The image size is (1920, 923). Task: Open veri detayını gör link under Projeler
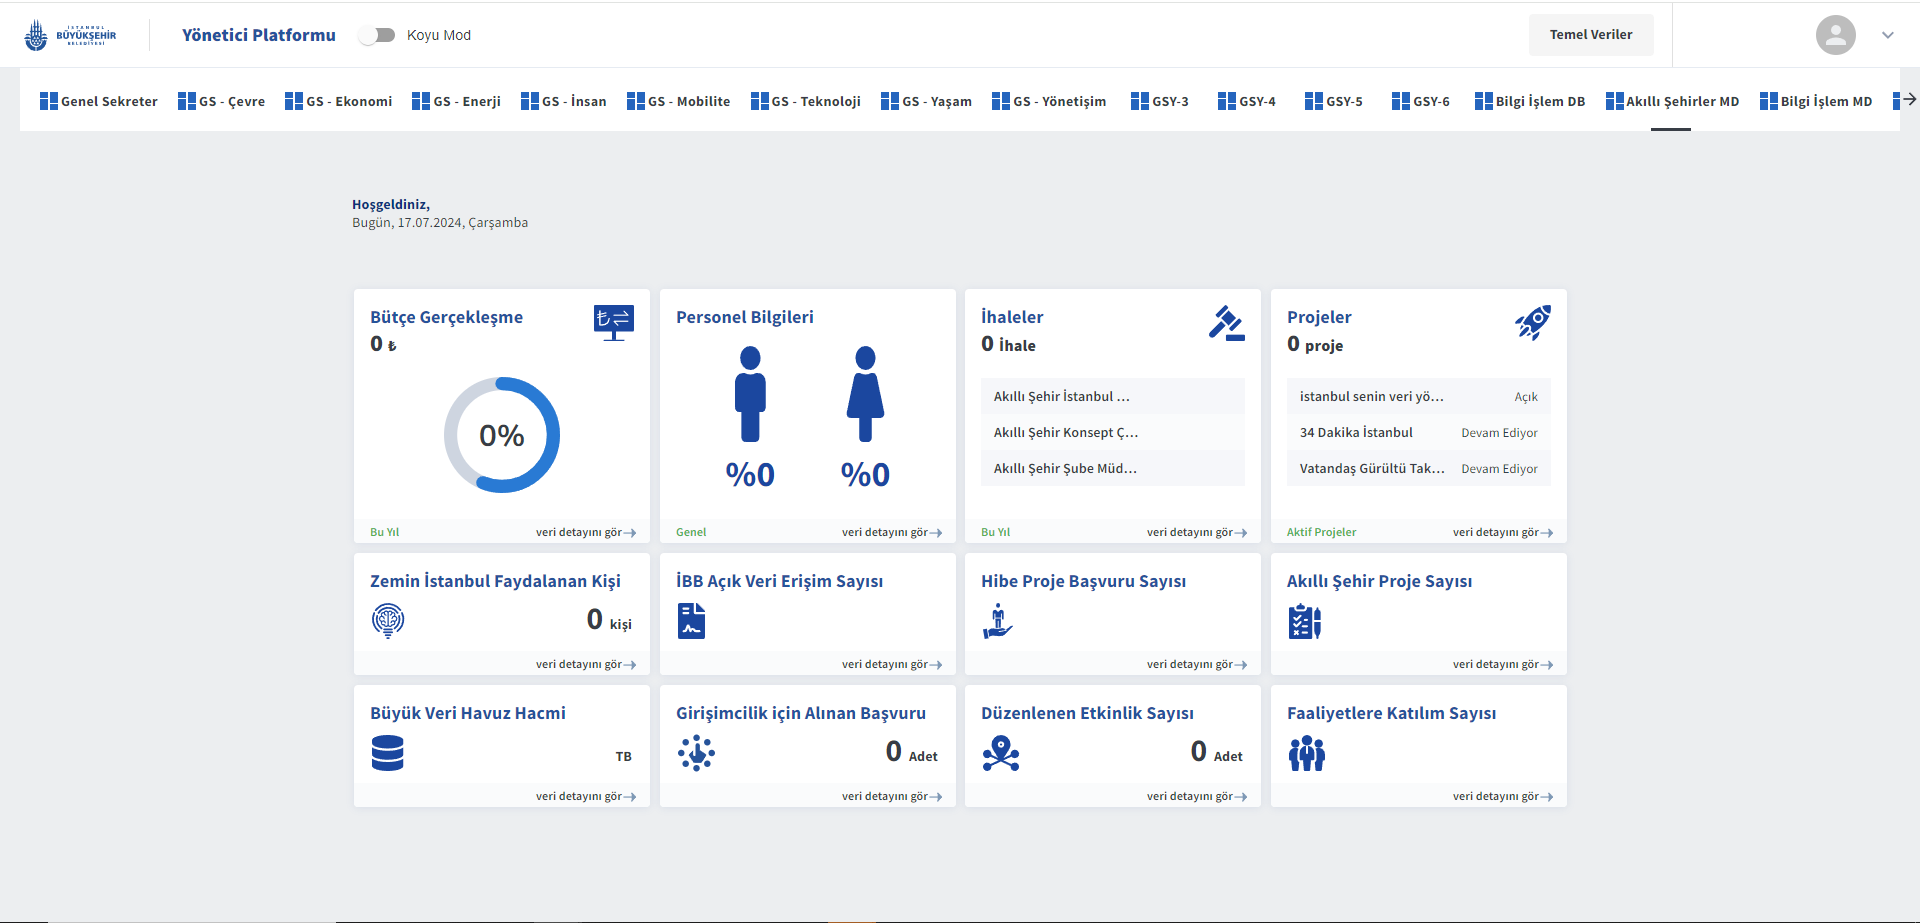click(x=1503, y=533)
